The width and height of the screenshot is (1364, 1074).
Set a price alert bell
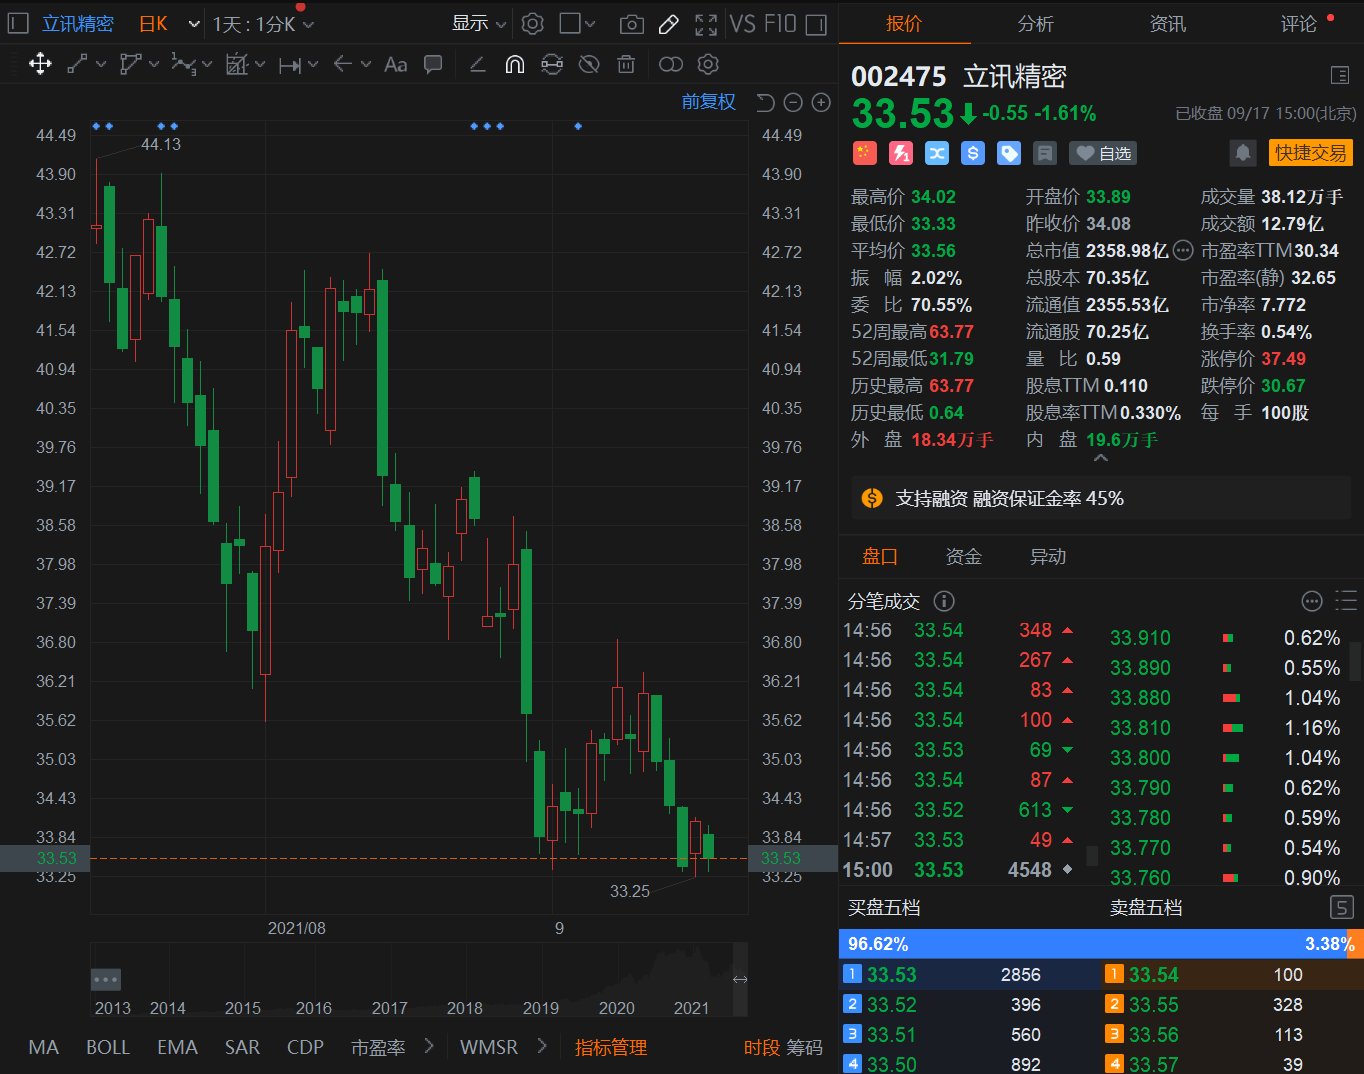tap(1243, 153)
